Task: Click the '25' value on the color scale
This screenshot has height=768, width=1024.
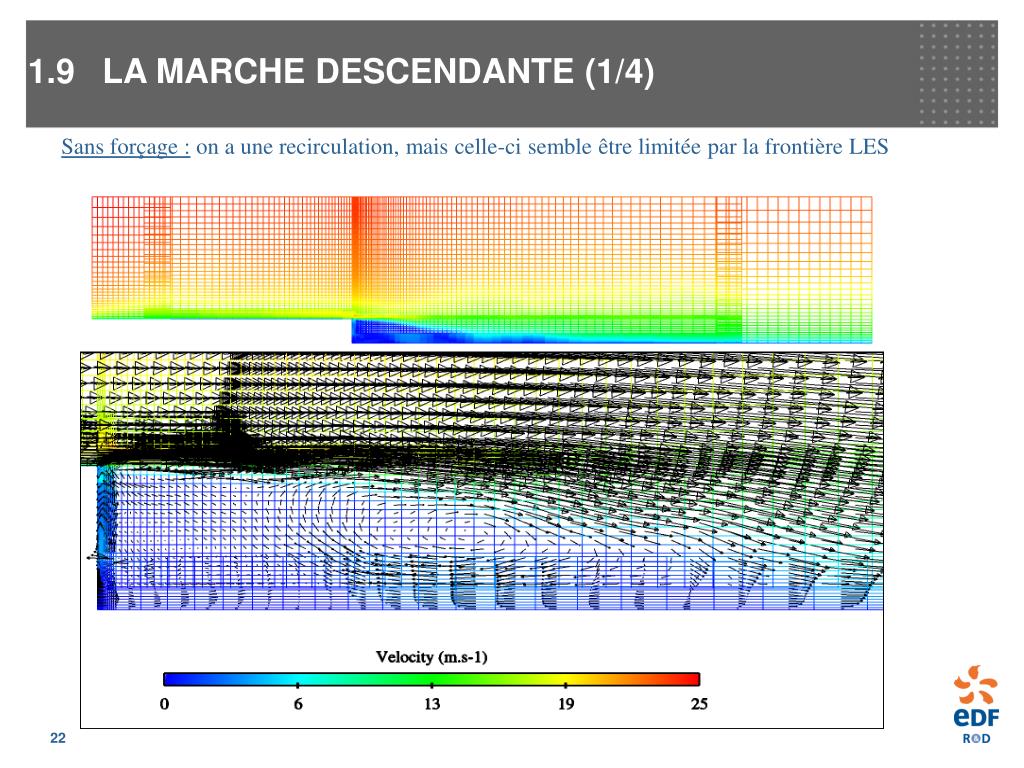Action: coord(699,704)
